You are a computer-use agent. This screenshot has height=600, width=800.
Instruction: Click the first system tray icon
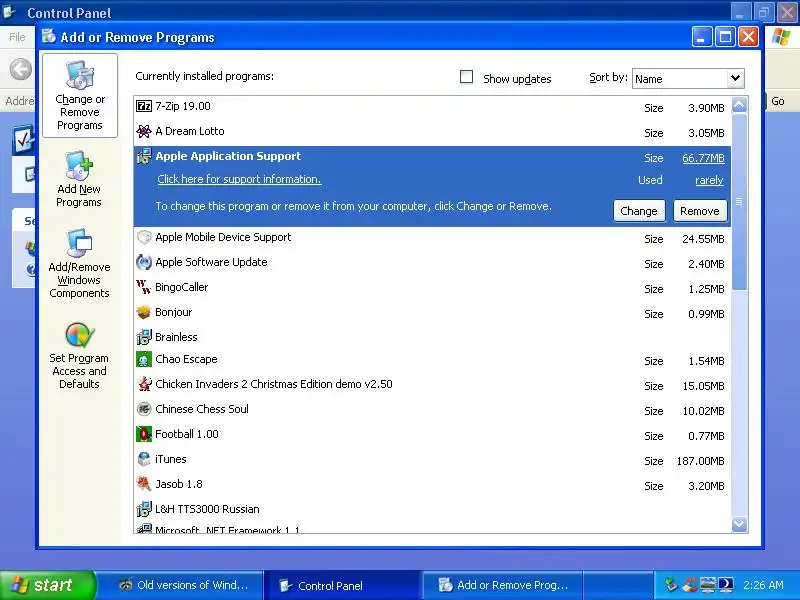coord(671,585)
